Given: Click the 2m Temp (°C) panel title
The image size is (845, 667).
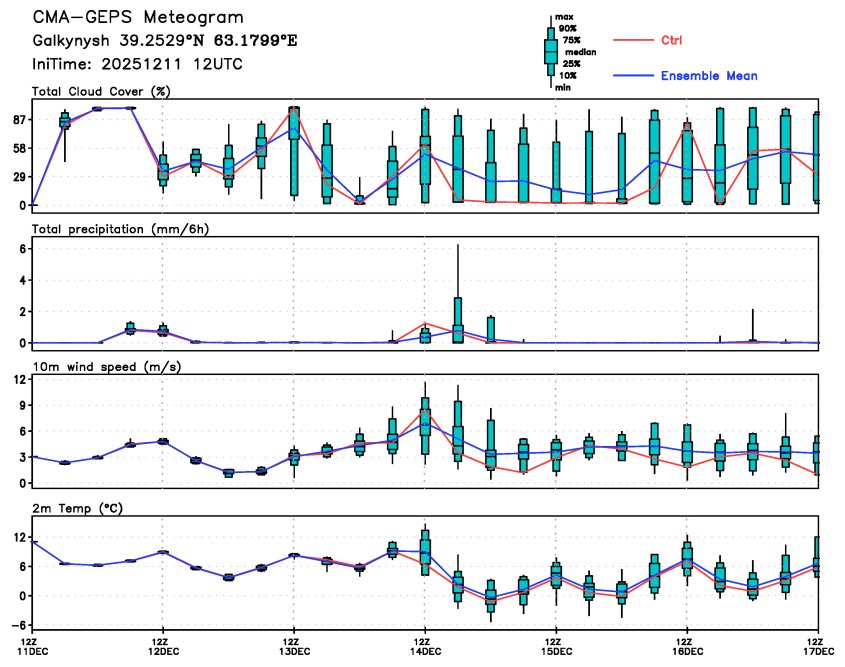Looking at the screenshot, I should tap(78, 508).
